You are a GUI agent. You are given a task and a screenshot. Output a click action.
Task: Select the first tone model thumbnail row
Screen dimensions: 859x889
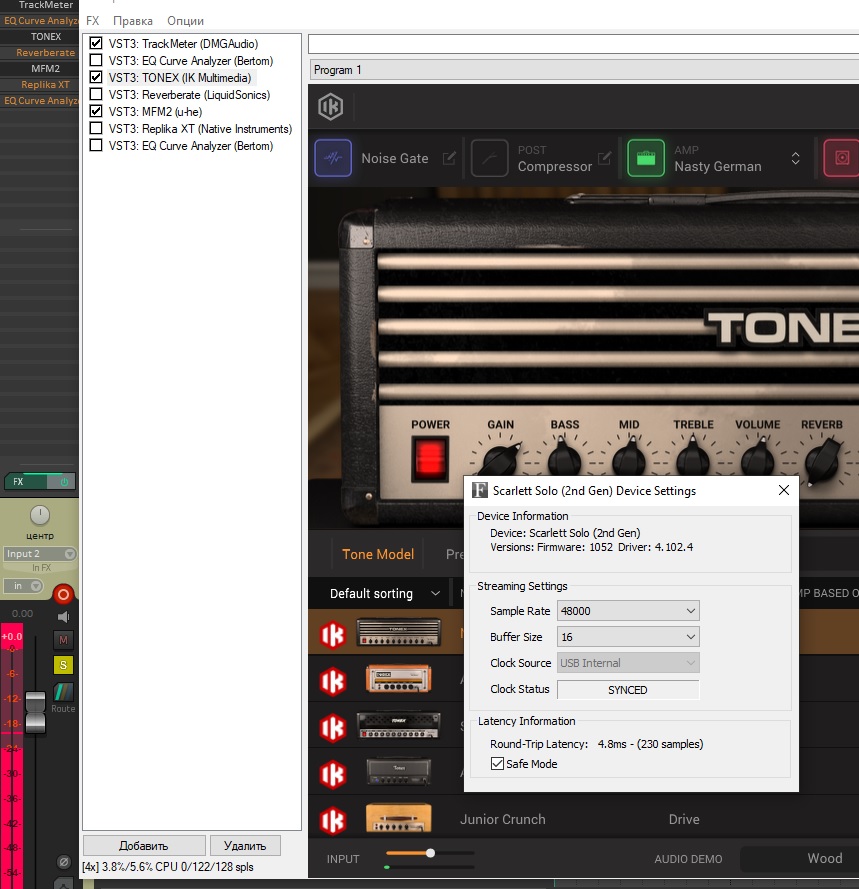[399, 632]
